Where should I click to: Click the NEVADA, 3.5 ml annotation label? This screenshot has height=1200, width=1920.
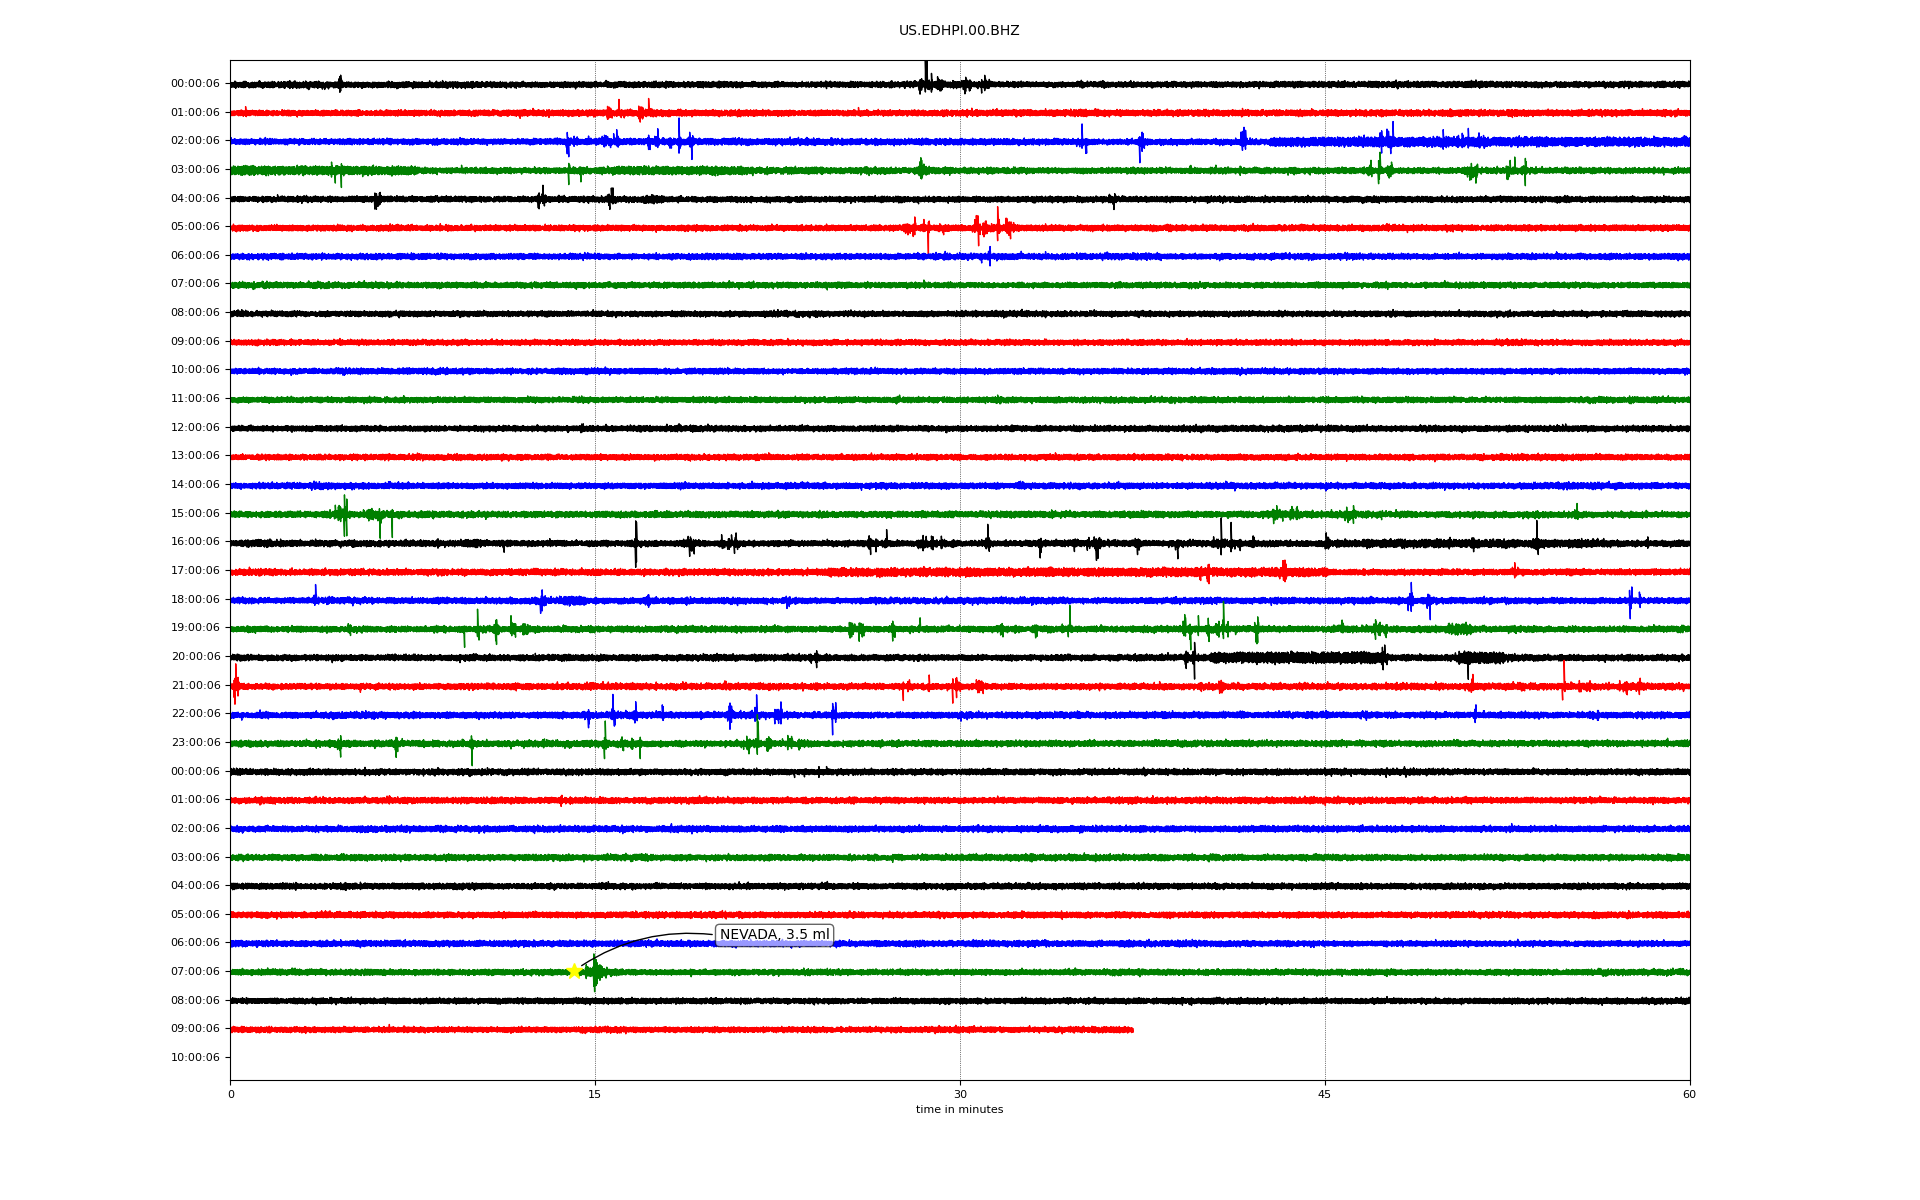[x=775, y=935]
